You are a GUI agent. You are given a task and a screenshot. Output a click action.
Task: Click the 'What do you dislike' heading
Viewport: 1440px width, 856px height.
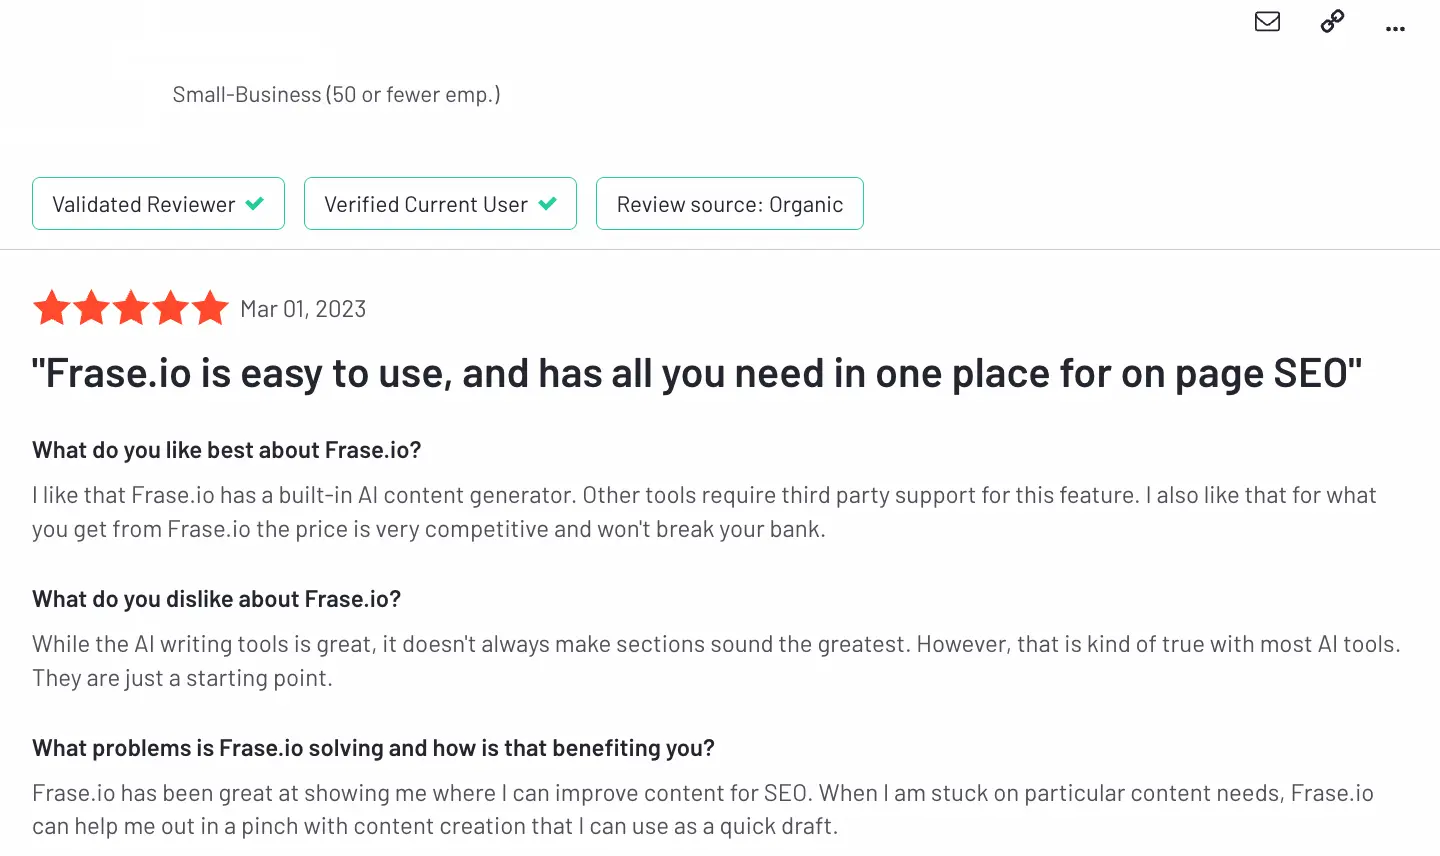point(217,599)
